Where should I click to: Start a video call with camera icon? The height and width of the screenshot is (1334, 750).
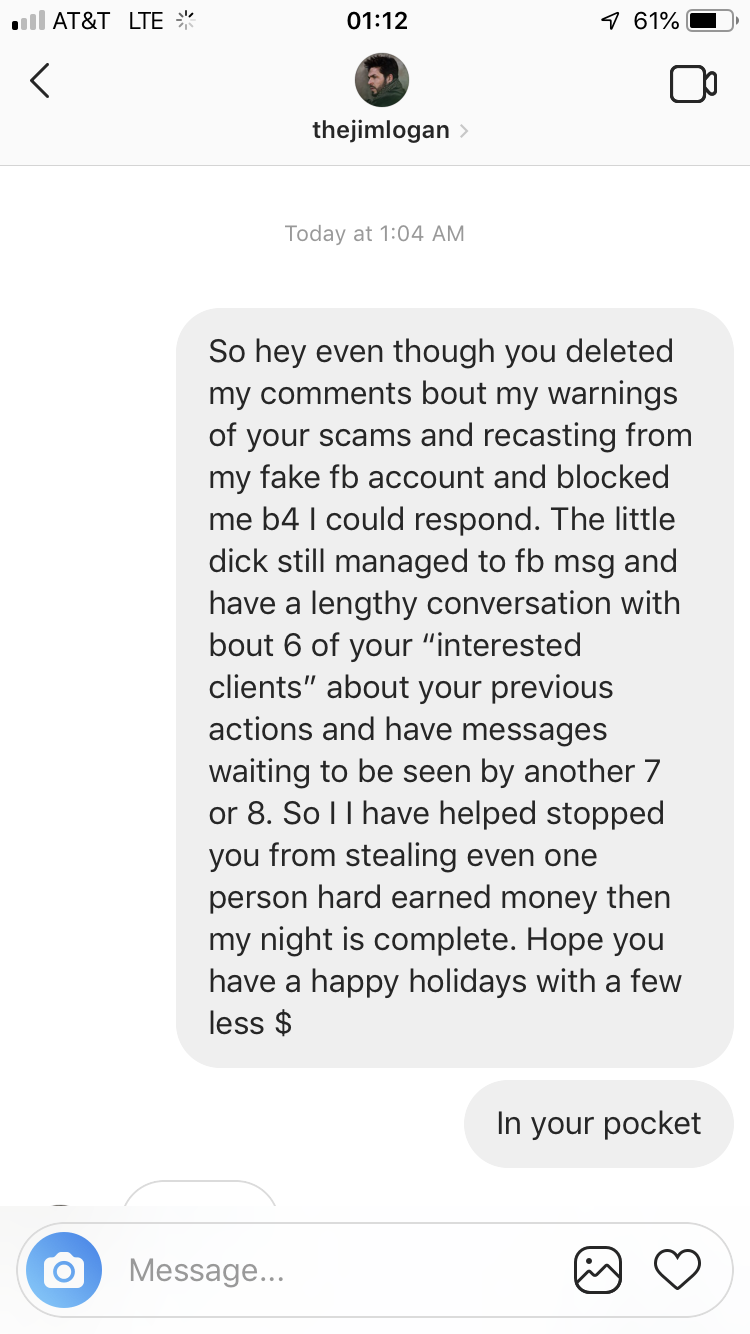(693, 84)
